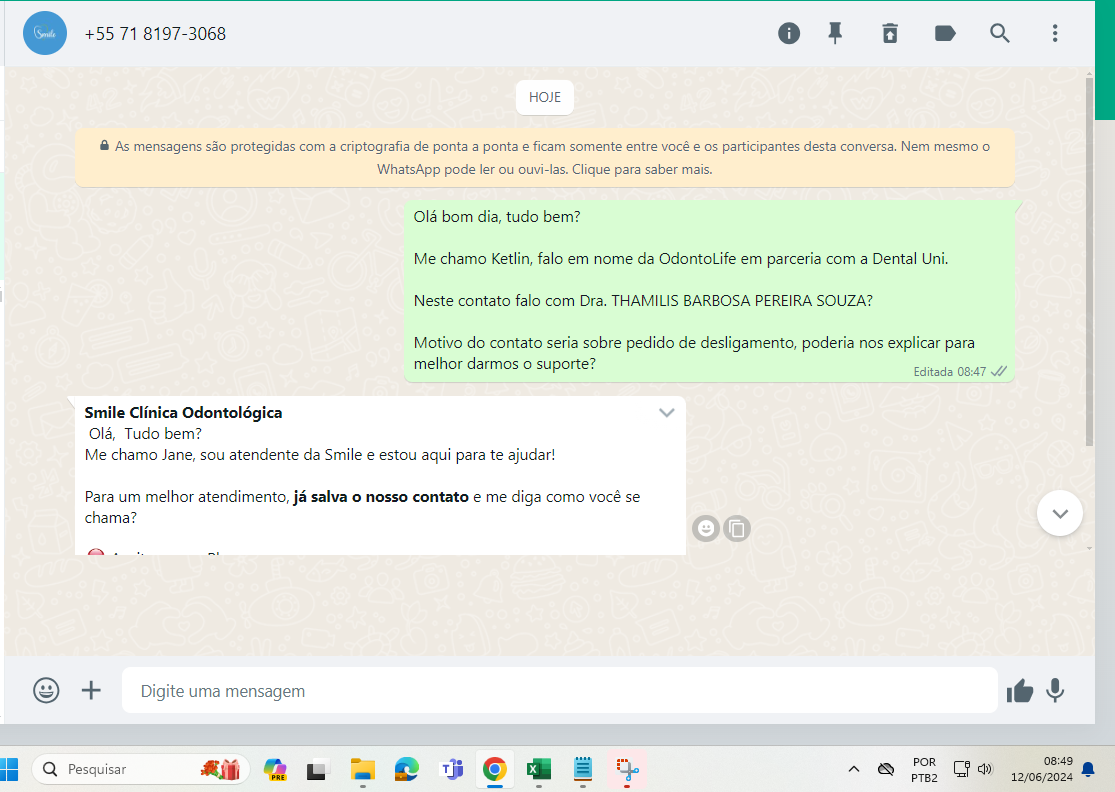Open the three-dot more options menu
Image resolution: width=1115 pixels, height=792 pixels.
1055,33
